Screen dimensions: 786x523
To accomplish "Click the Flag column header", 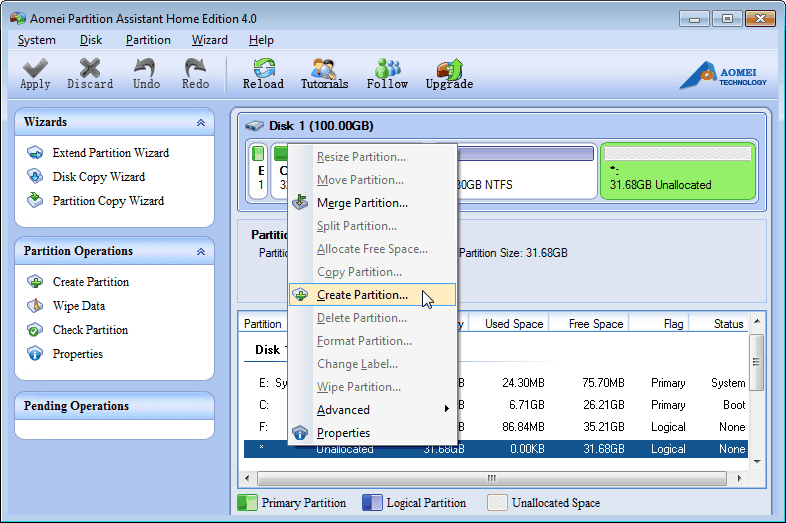I will coord(660,324).
